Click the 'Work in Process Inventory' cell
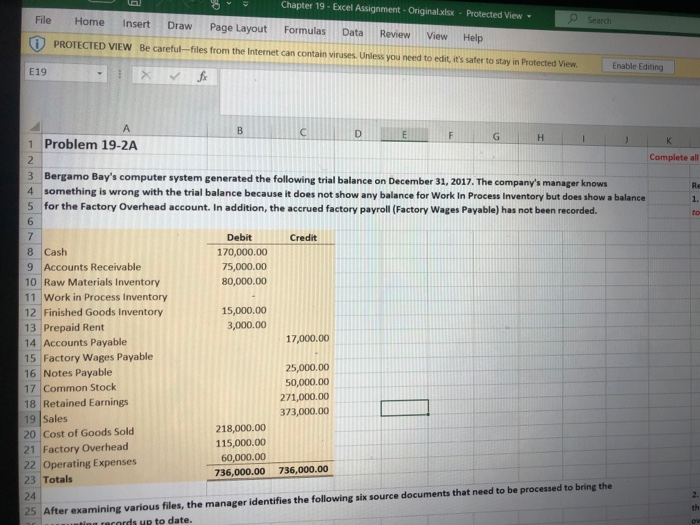 click(105, 297)
